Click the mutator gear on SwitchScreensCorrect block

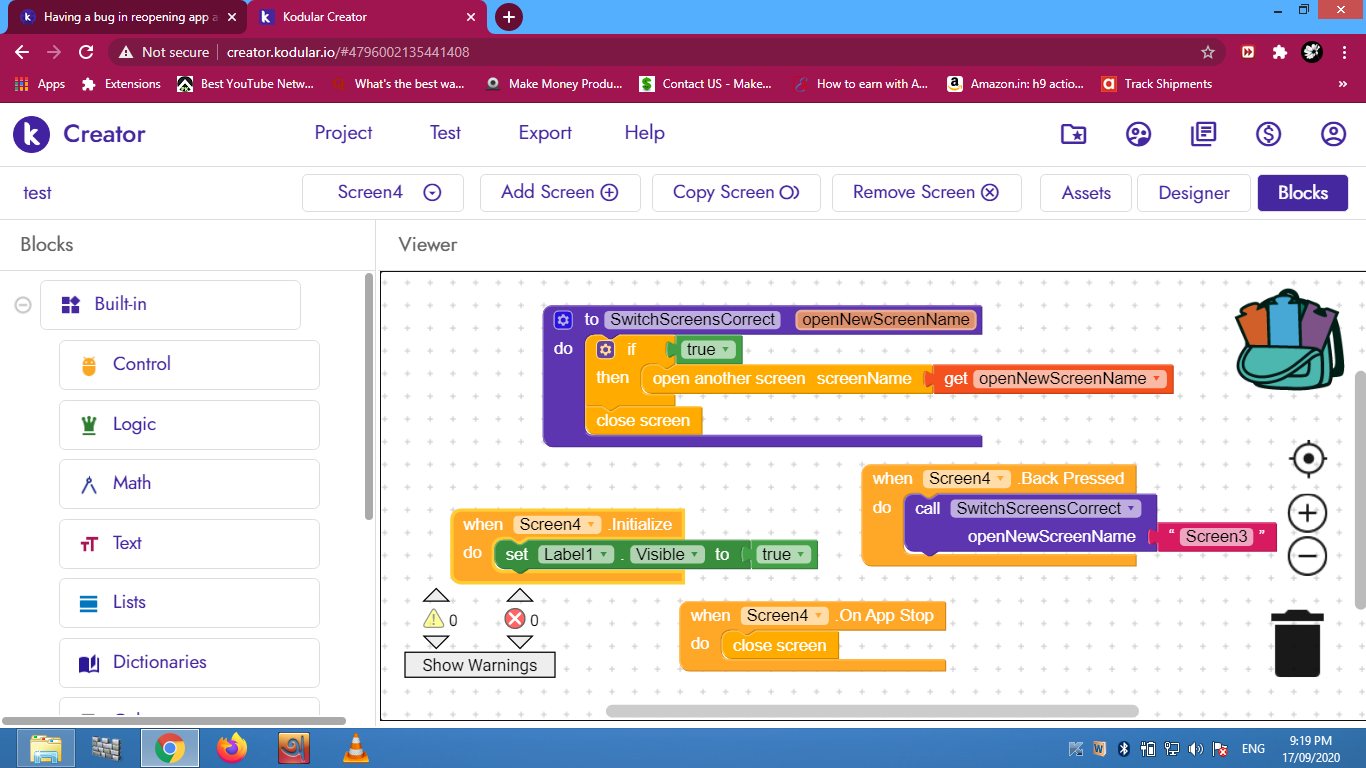[x=563, y=320]
